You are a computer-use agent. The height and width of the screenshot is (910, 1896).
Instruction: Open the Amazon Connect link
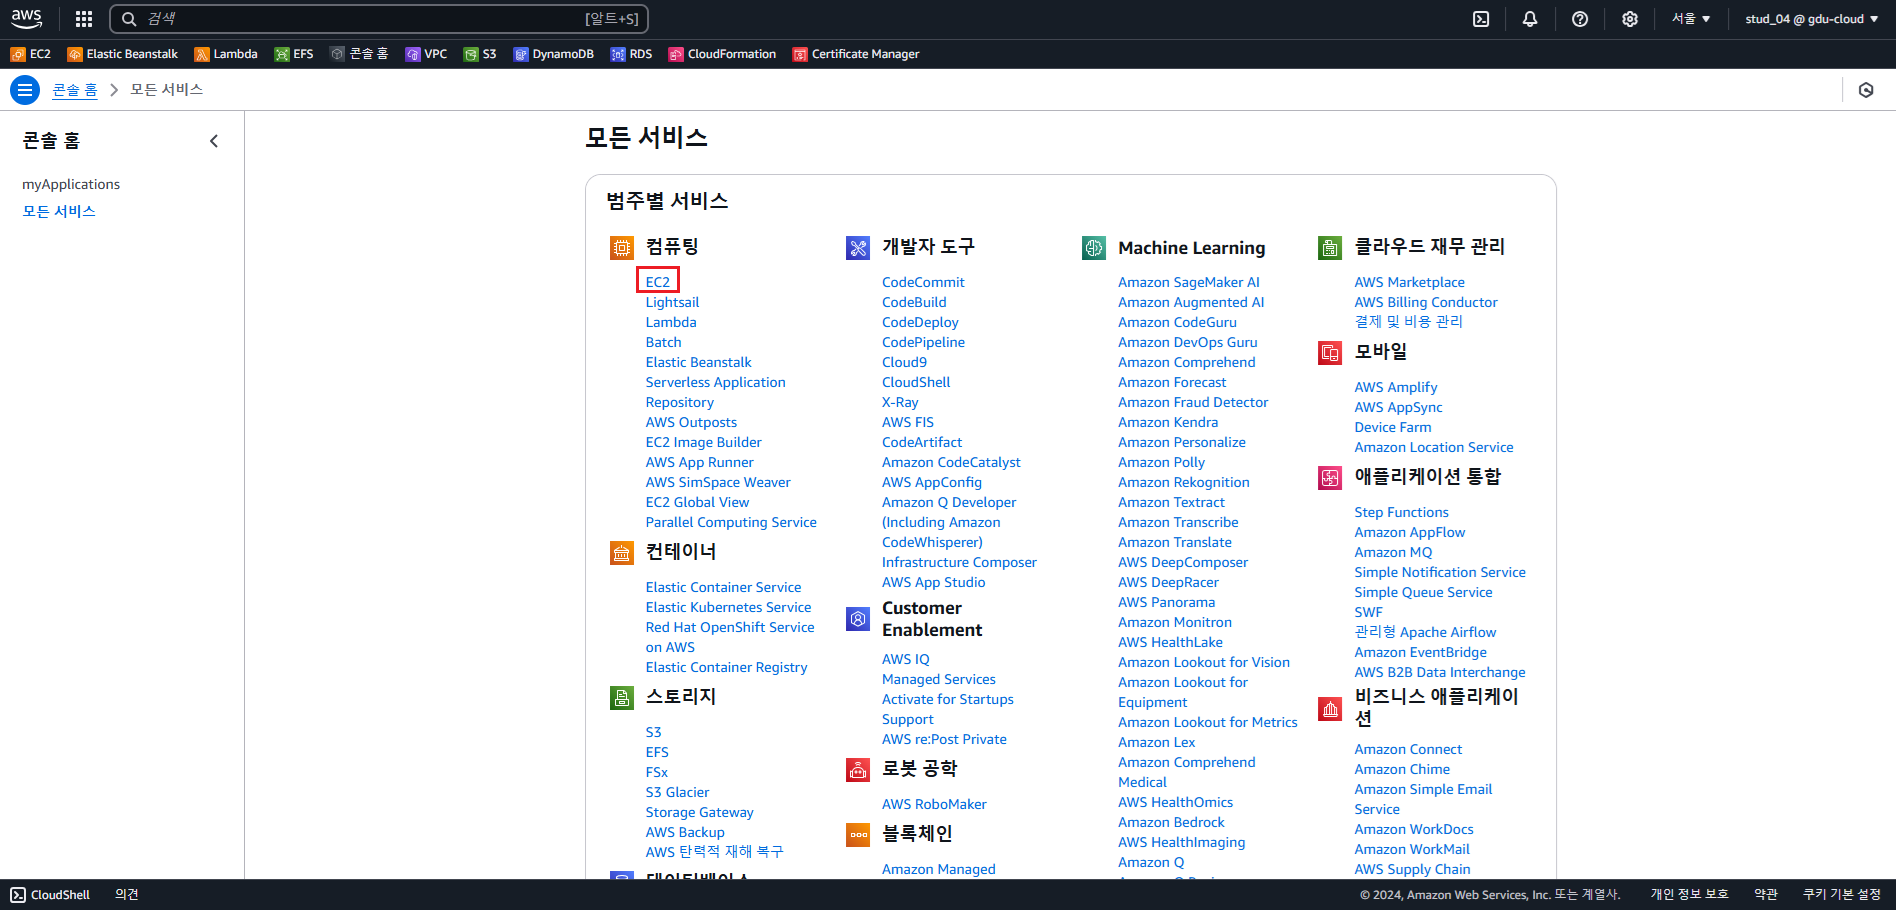point(1408,749)
